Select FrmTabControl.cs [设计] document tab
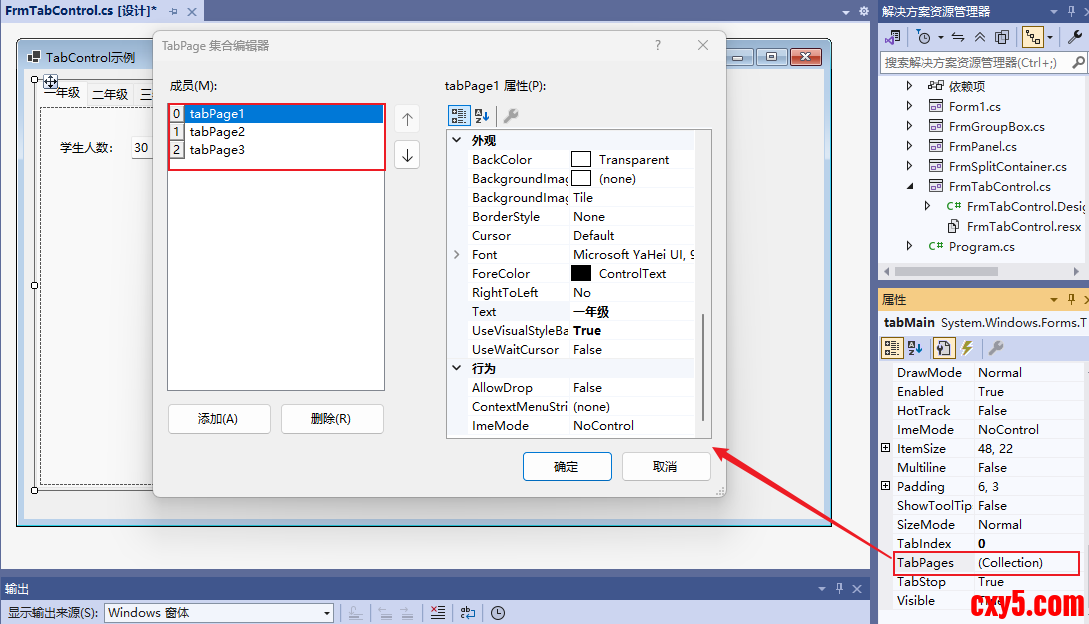The width and height of the screenshot is (1089, 624). (x=81, y=11)
